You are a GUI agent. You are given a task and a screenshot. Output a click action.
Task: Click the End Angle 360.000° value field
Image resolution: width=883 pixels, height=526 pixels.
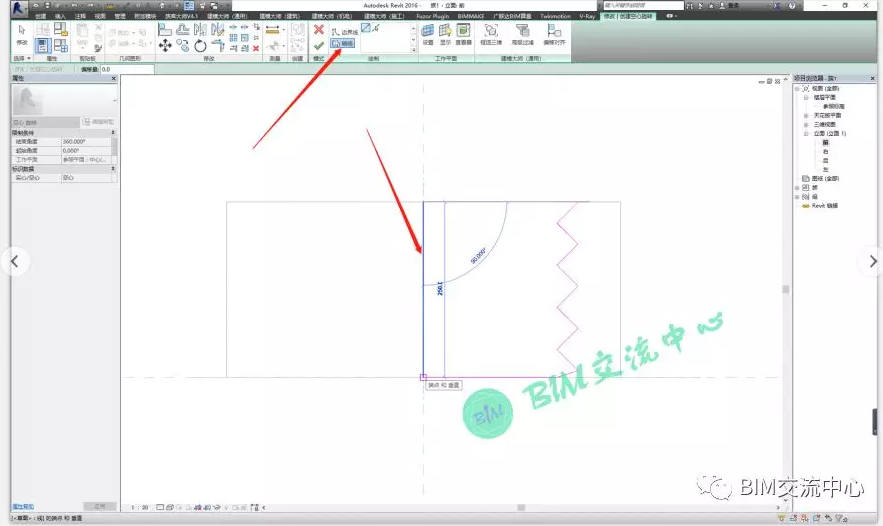pos(86,142)
